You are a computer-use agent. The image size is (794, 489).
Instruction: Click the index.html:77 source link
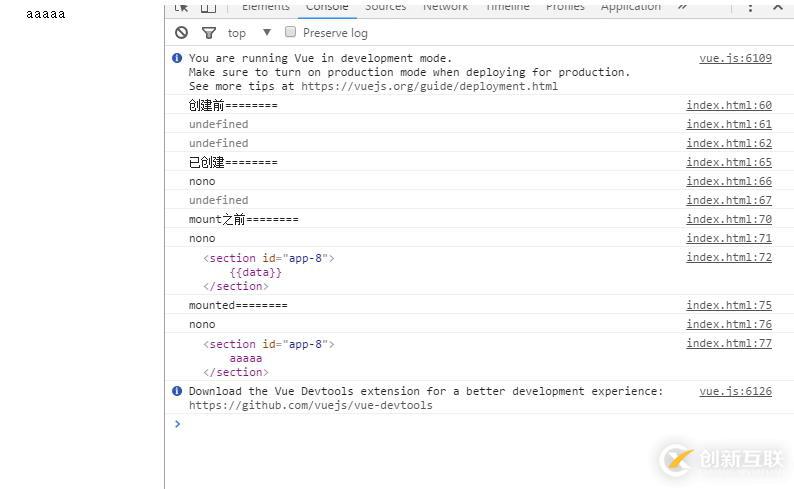click(728, 343)
